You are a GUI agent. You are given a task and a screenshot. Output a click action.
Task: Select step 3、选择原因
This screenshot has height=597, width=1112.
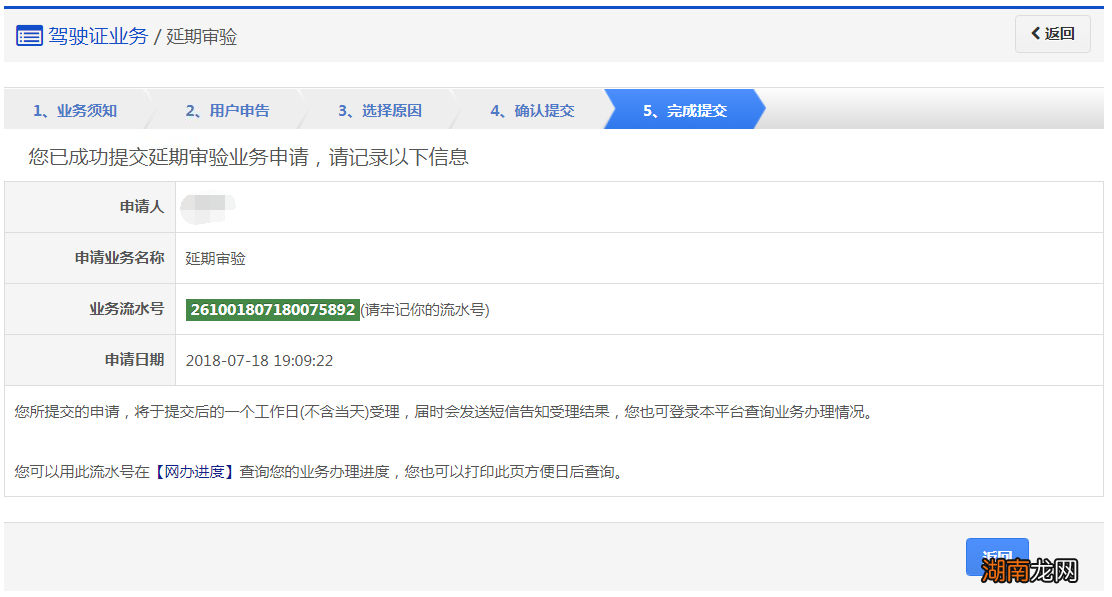tap(380, 110)
